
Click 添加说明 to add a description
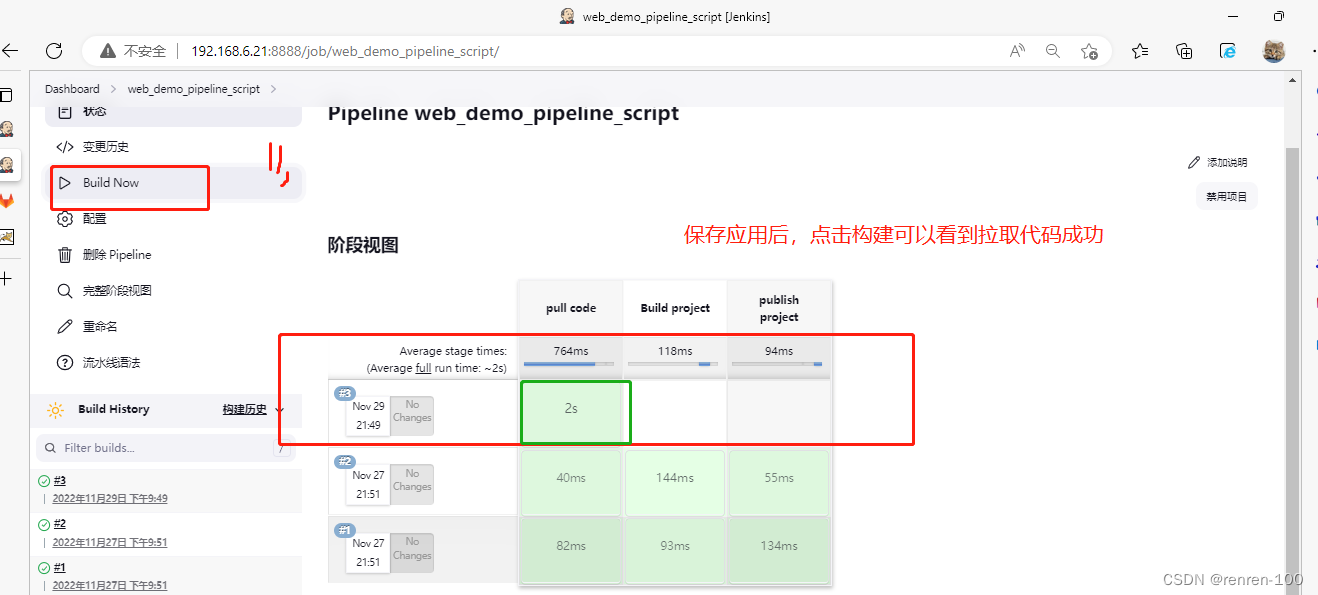tap(1218, 163)
